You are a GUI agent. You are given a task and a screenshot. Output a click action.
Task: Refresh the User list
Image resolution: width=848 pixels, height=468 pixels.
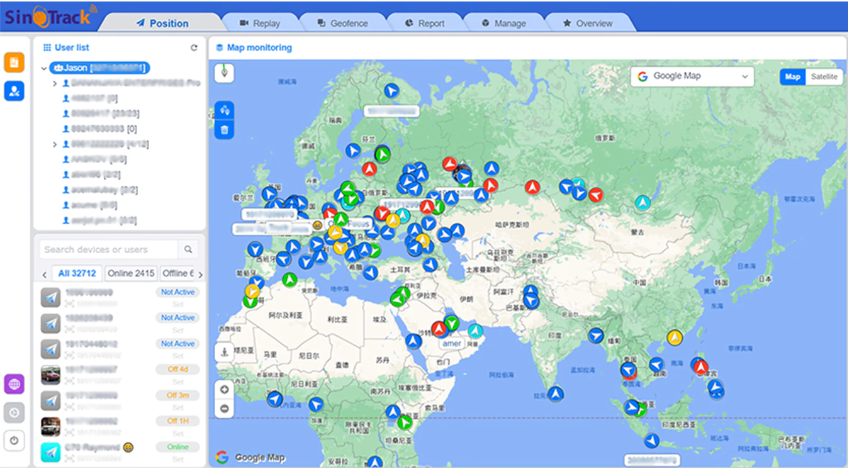tap(194, 48)
